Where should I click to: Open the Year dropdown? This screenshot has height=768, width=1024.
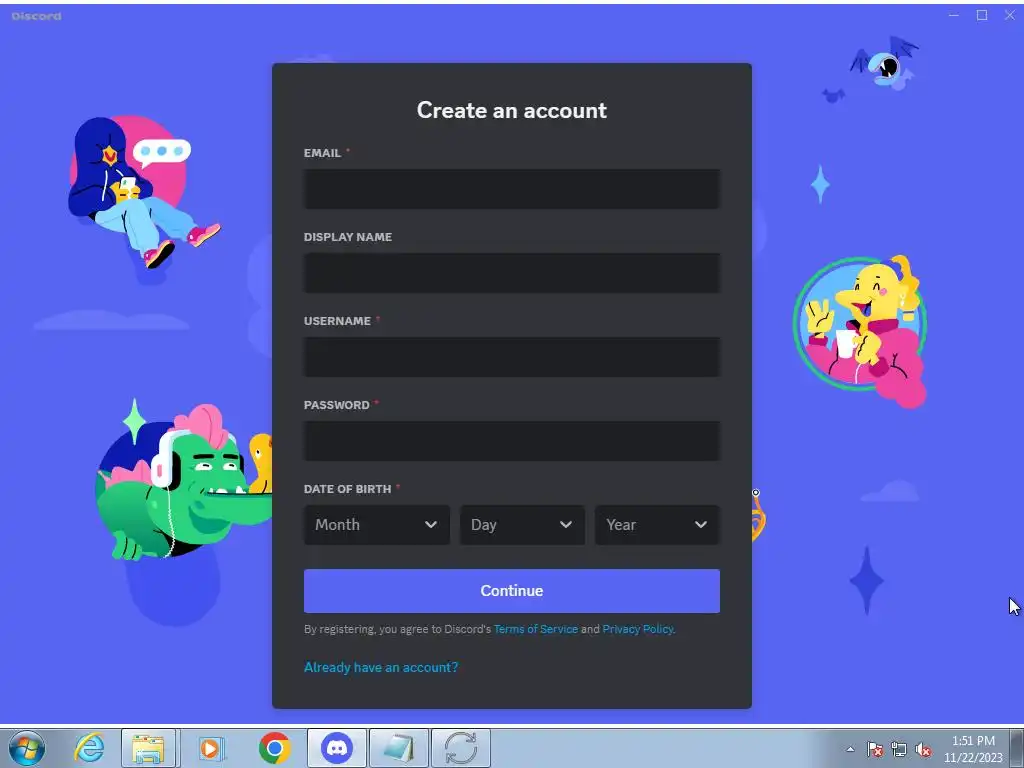pyautogui.click(x=657, y=524)
